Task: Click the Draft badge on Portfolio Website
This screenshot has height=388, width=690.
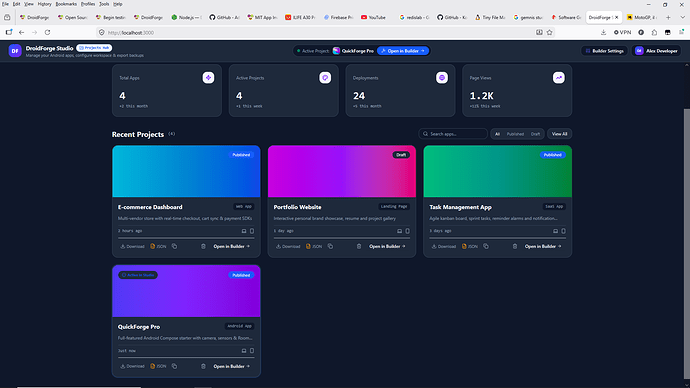Action: click(x=401, y=155)
